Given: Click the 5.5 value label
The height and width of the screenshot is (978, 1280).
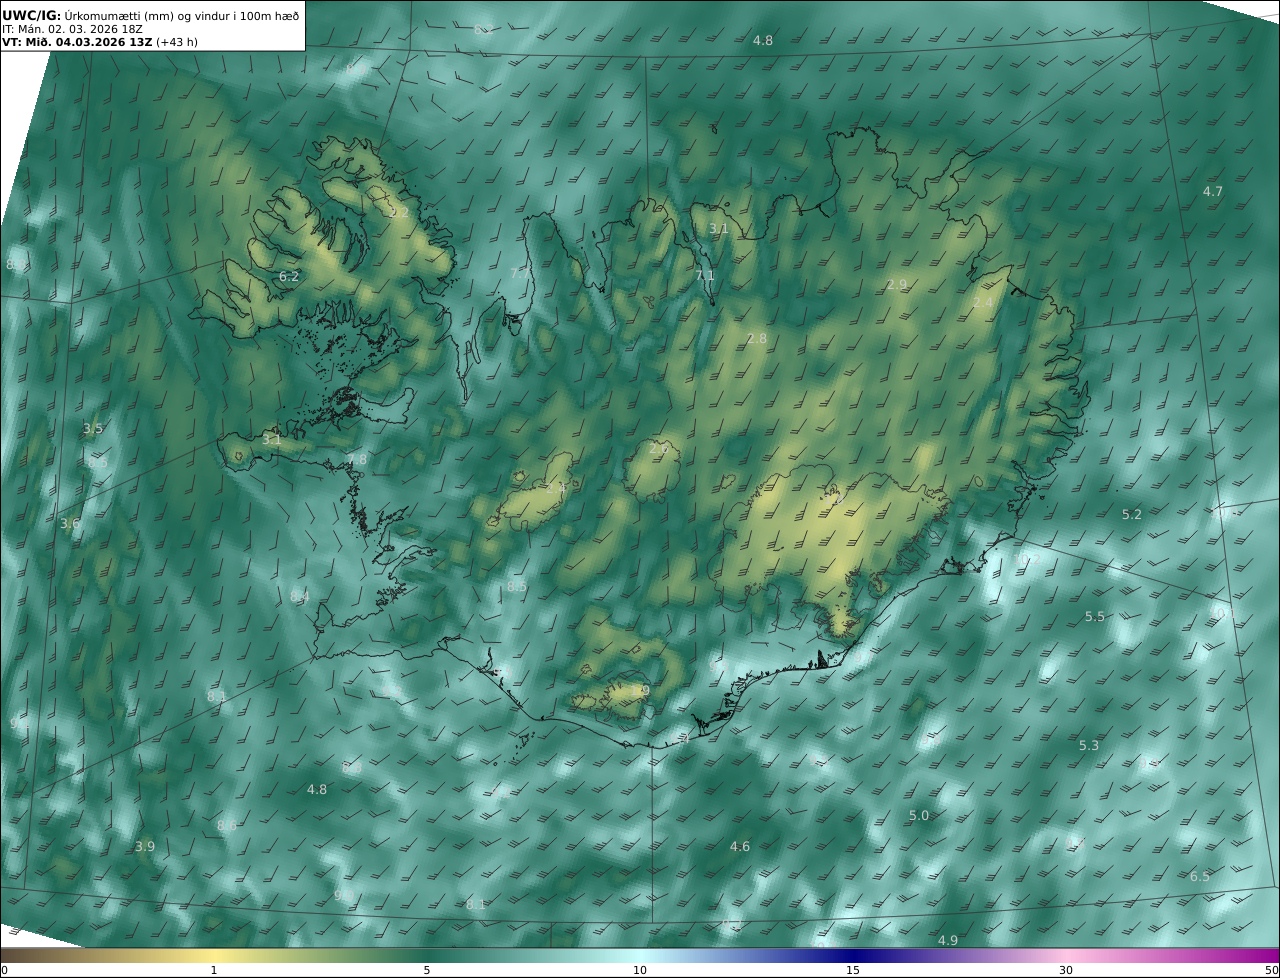Looking at the screenshot, I should (1095, 617).
